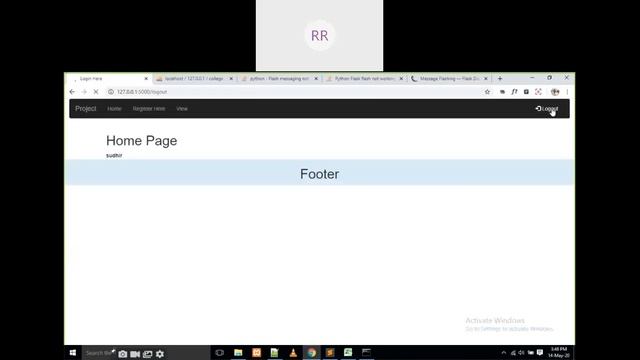Screen dimensions: 640x360
Task: Click the 'Footer' heading text
Action: (320, 174)
